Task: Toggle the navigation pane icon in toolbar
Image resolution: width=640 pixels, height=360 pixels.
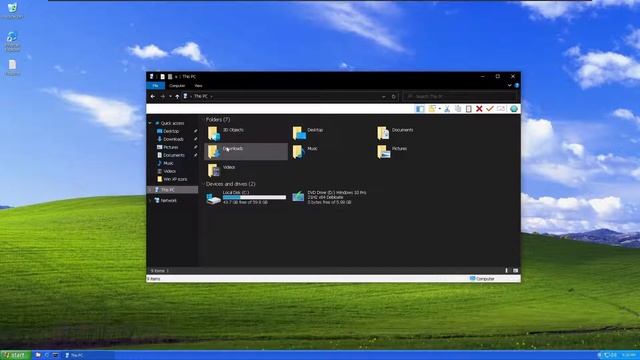Action: click(420, 109)
